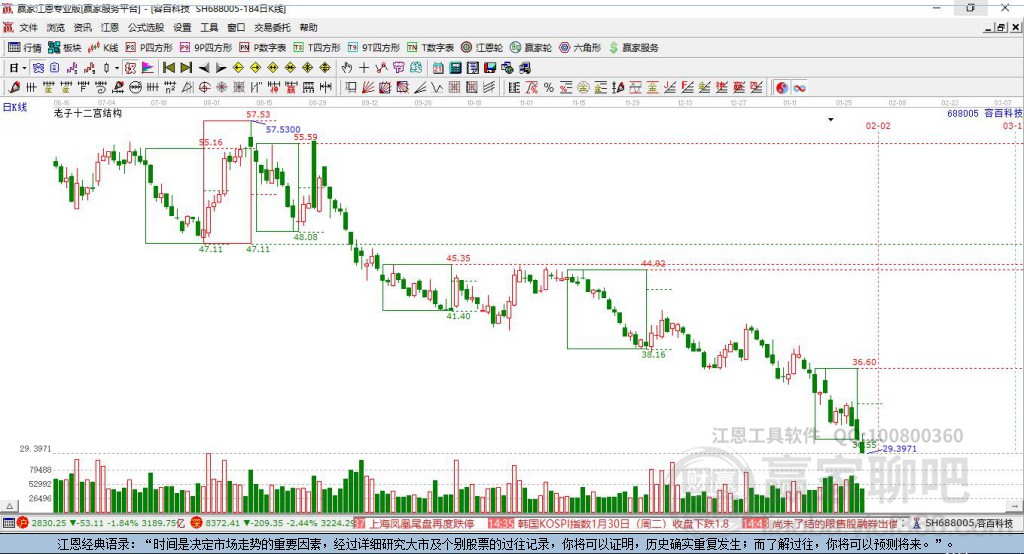Click the calendar toolbar icon

(x=438, y=67)
